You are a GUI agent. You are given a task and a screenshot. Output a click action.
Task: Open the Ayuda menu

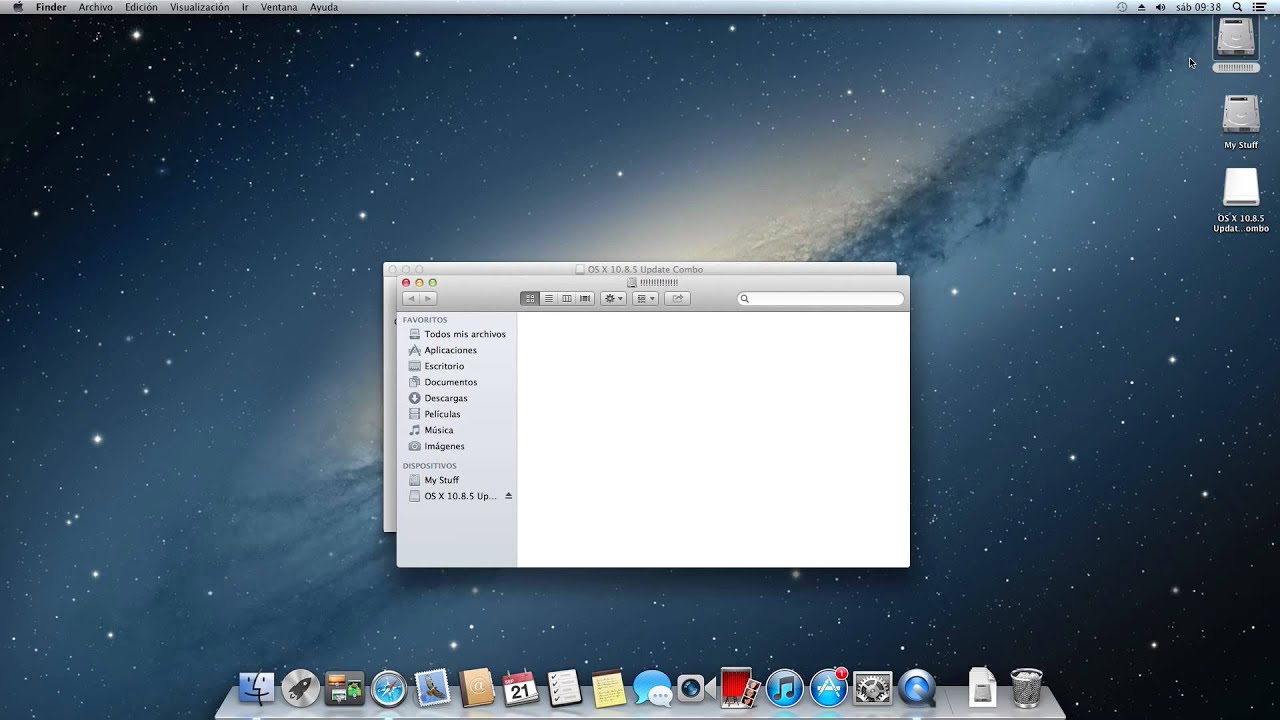tap(324, 7)
